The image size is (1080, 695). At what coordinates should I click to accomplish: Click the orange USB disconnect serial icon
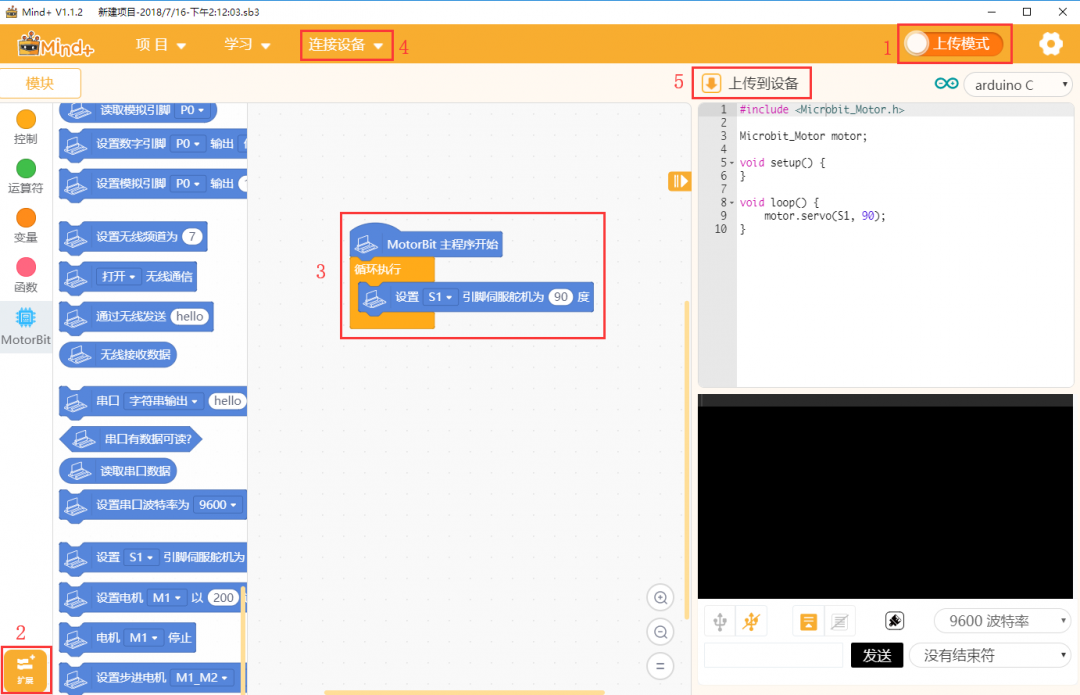[752, 621]
